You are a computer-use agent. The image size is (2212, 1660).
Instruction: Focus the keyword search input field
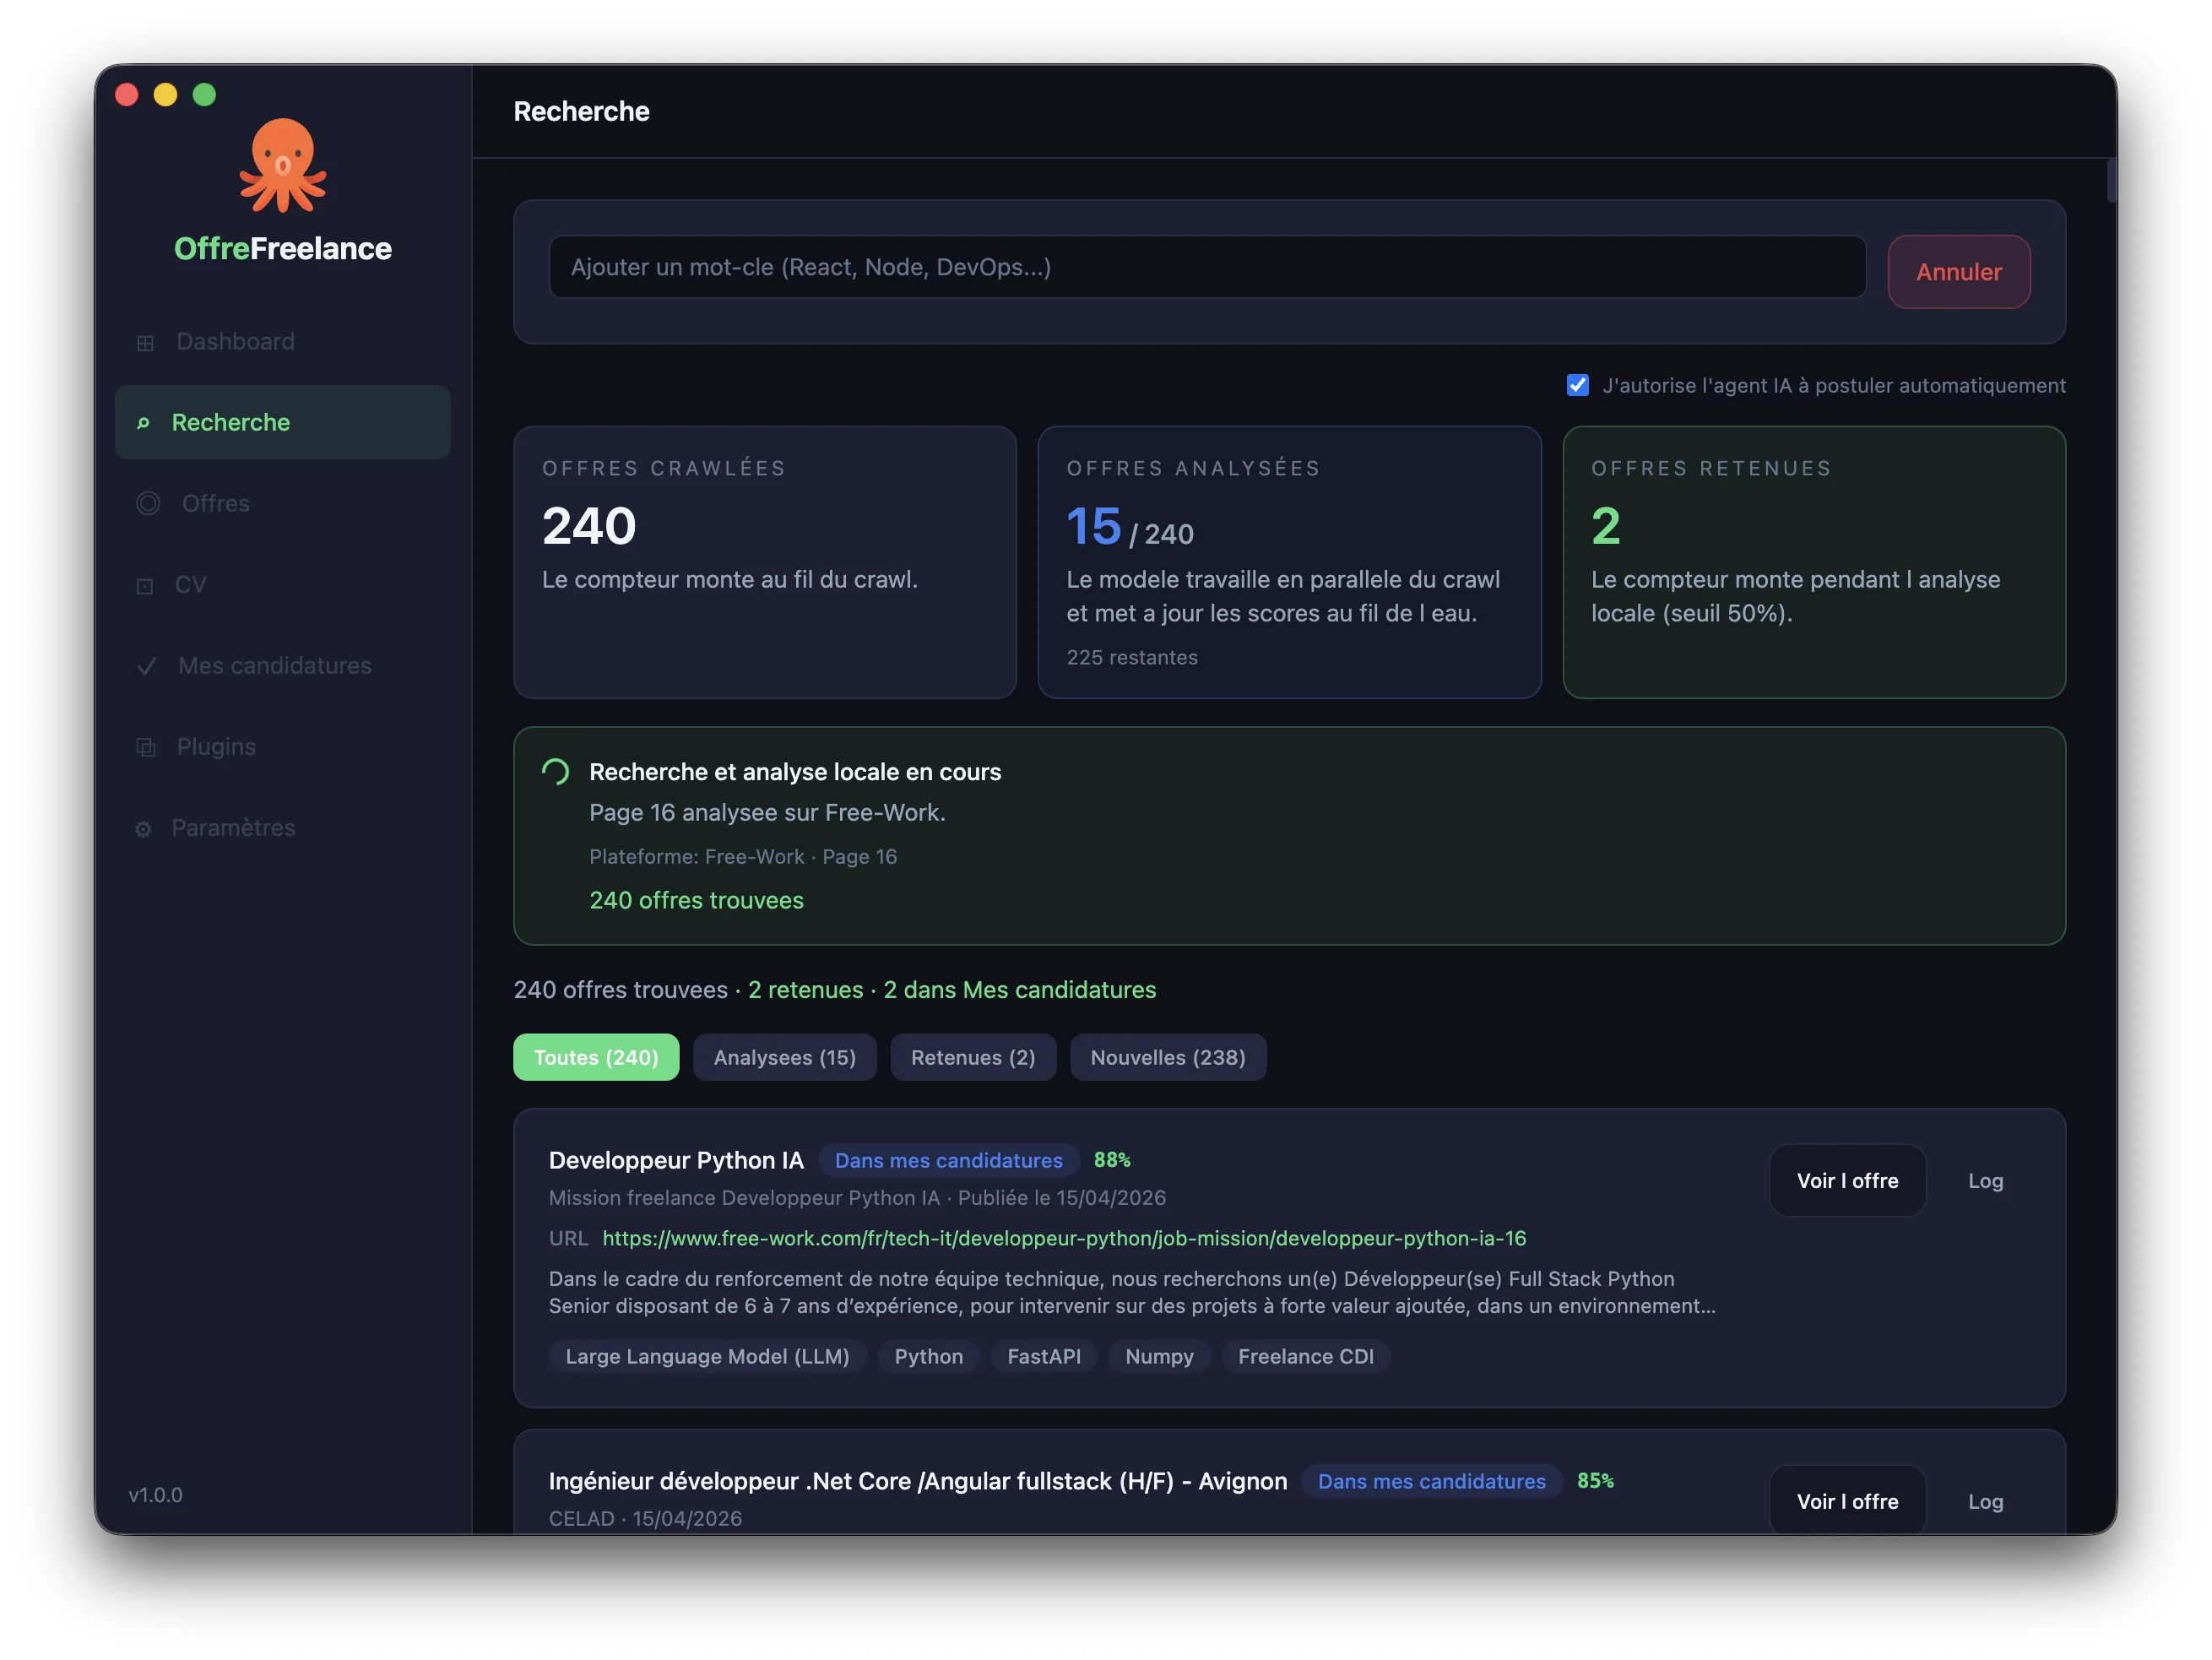(x=1206, y=267)
